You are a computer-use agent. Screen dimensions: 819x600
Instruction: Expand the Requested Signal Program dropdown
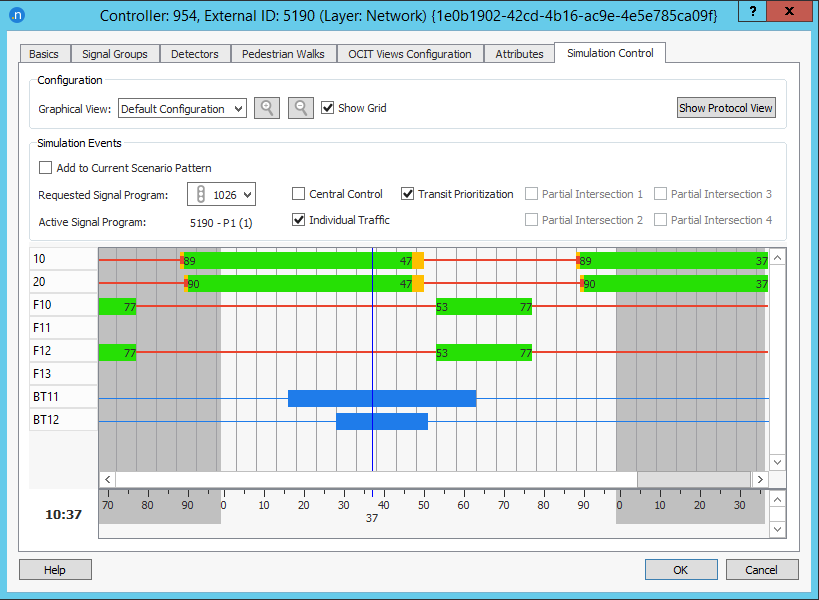[x=246, y=194]
